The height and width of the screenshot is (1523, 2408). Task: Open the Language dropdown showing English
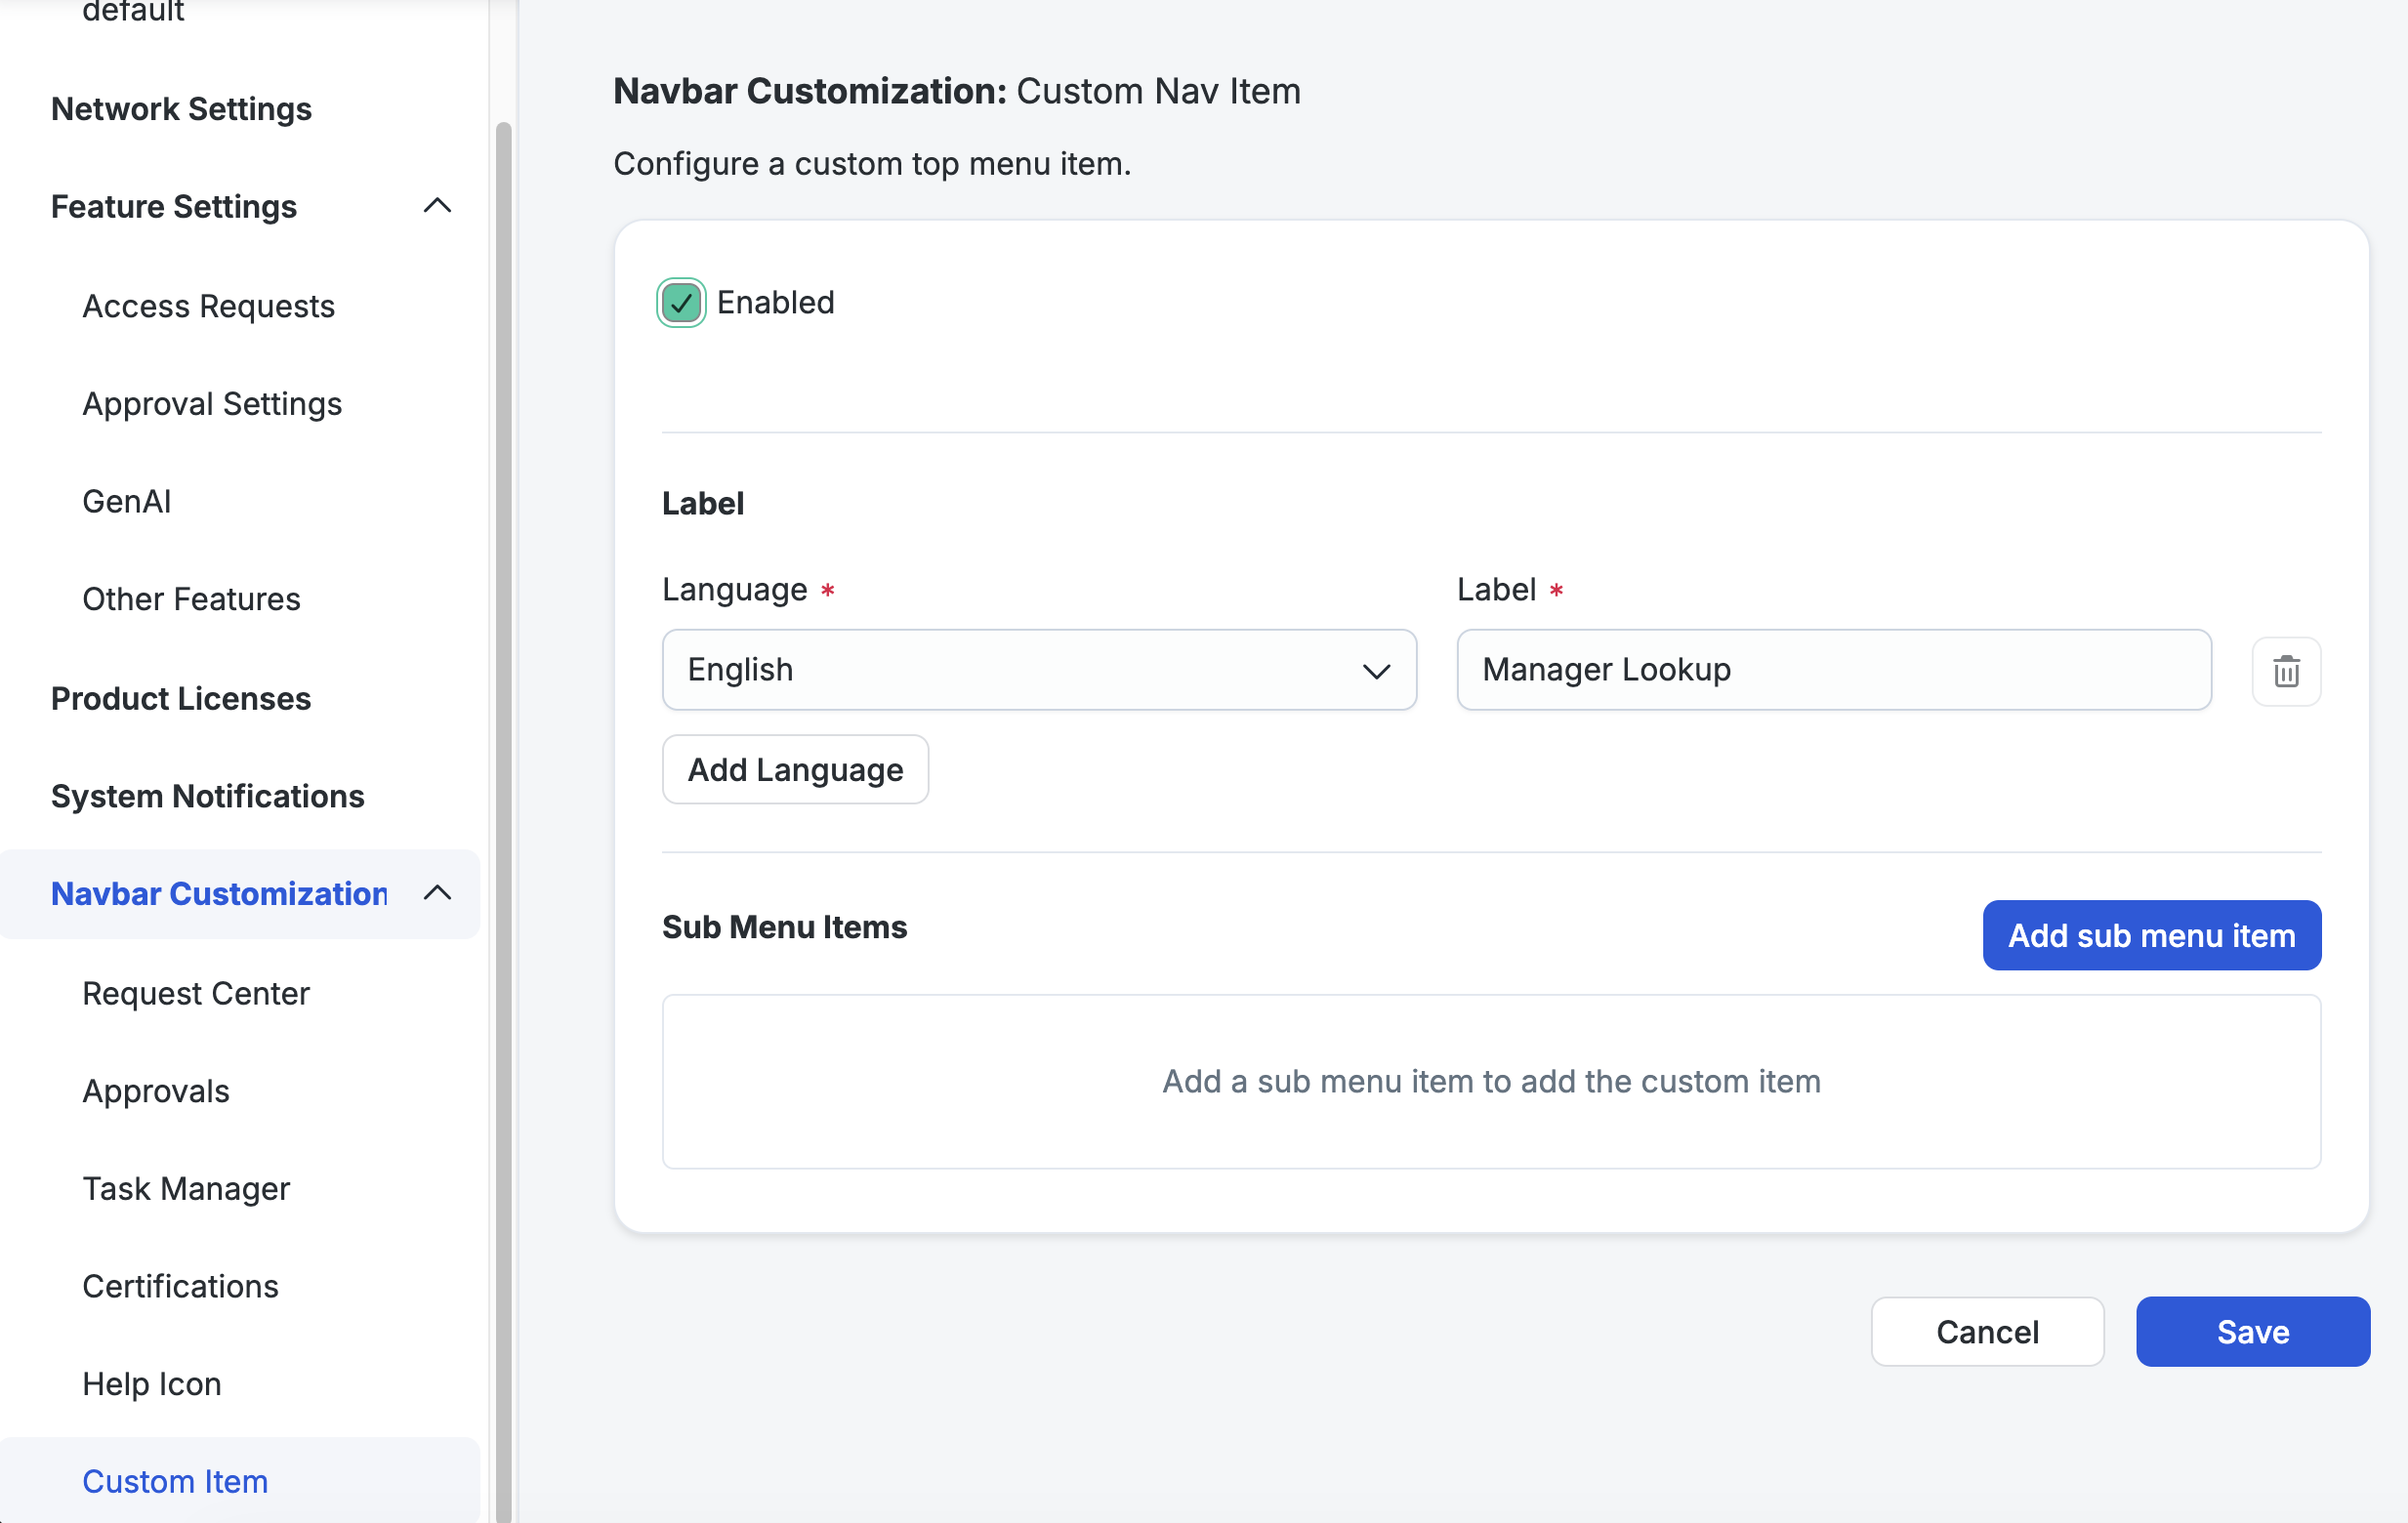[x=1038, y=669]
